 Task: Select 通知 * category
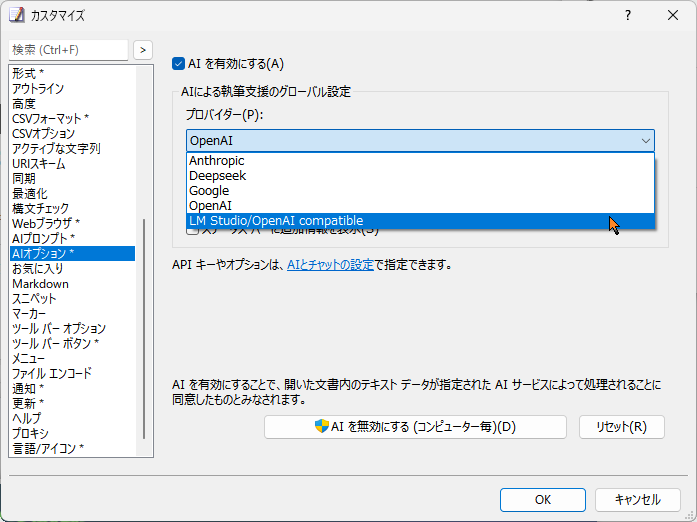tap(72, 389)
